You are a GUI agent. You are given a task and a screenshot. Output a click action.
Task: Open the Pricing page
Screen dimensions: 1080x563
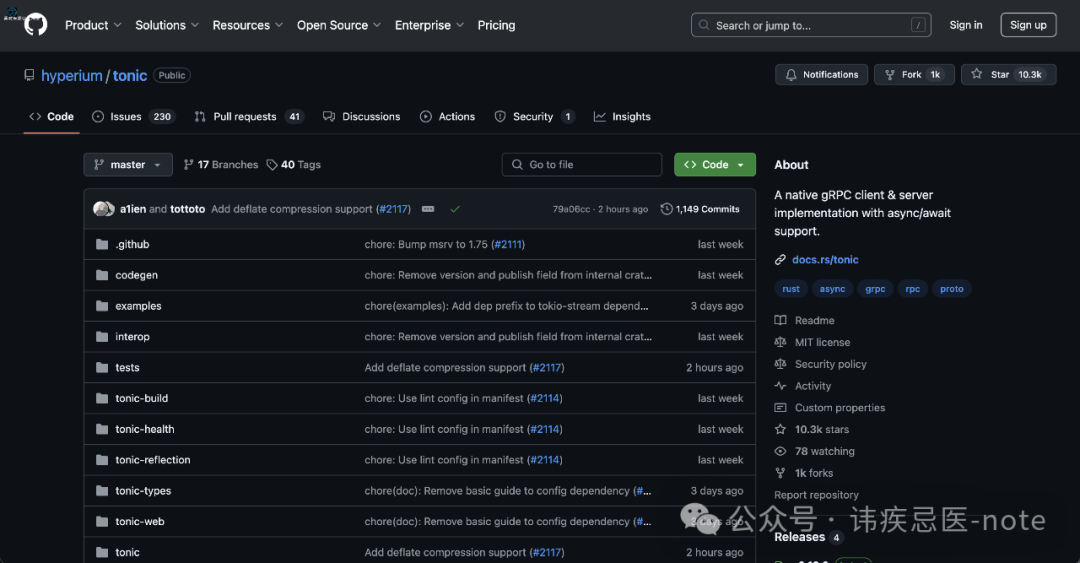(x=496, y=25)
